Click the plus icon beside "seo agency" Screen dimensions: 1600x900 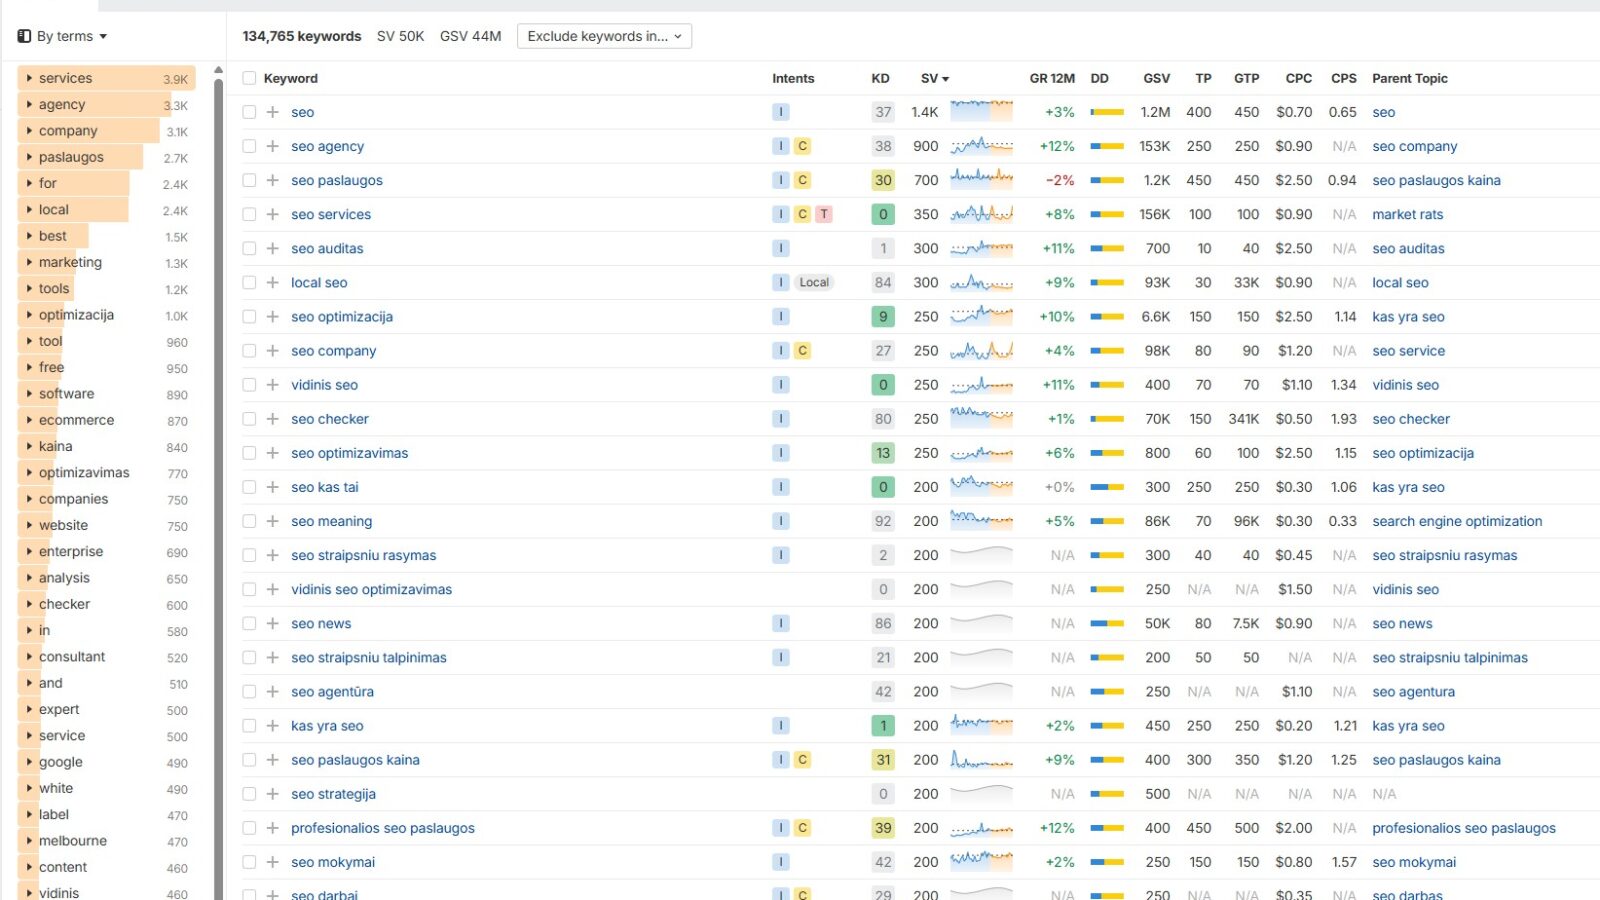(271, 146)
